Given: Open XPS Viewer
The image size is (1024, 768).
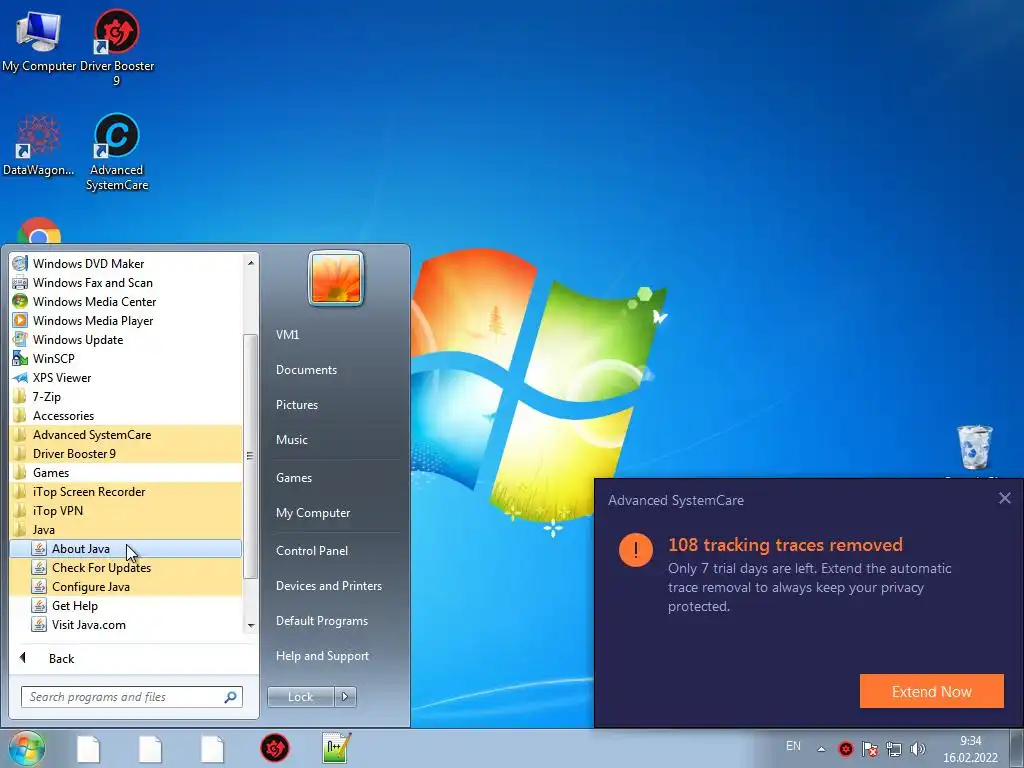Looking at the screenshot, I should [125, 377].
